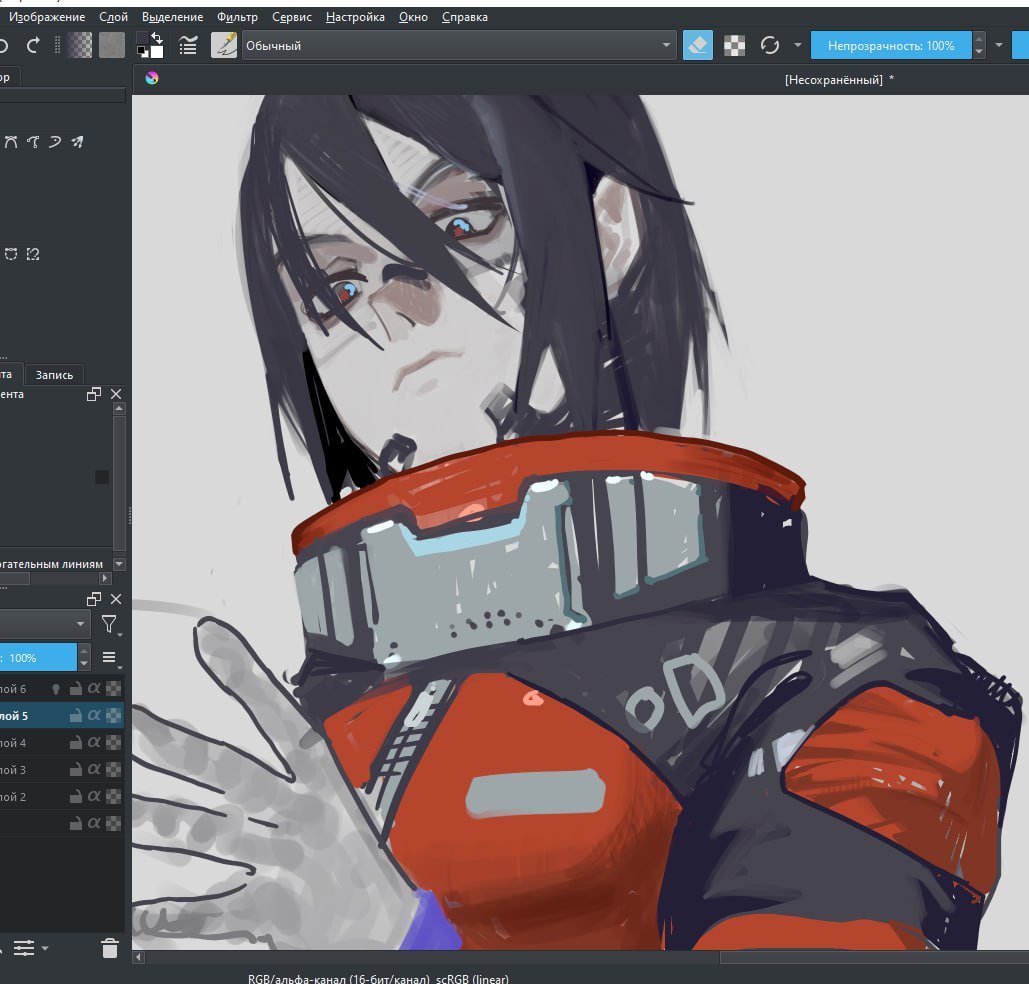Float the layers docker panel
The width and height of the screenshot is (1029, 984).
pos(94,599)
